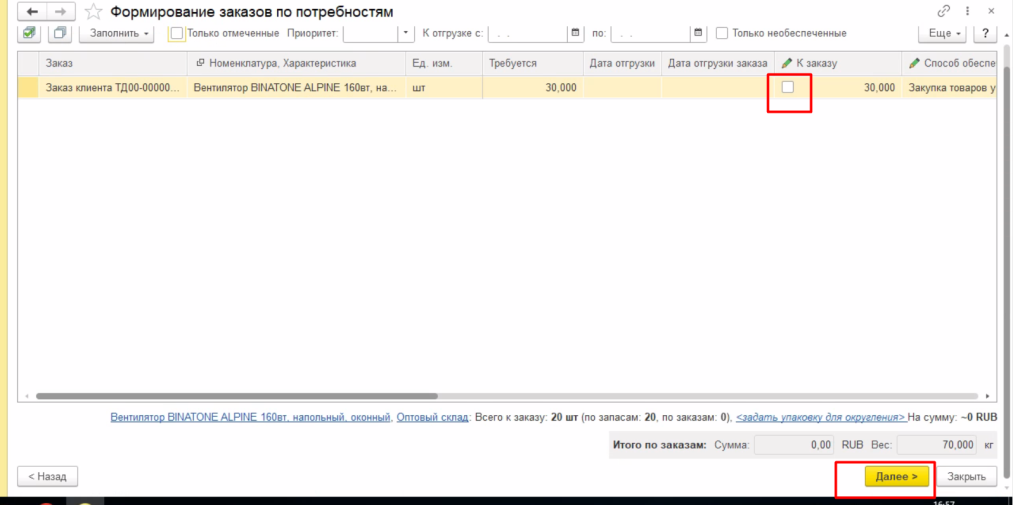Click the check all rows icon

pos(30,33)
